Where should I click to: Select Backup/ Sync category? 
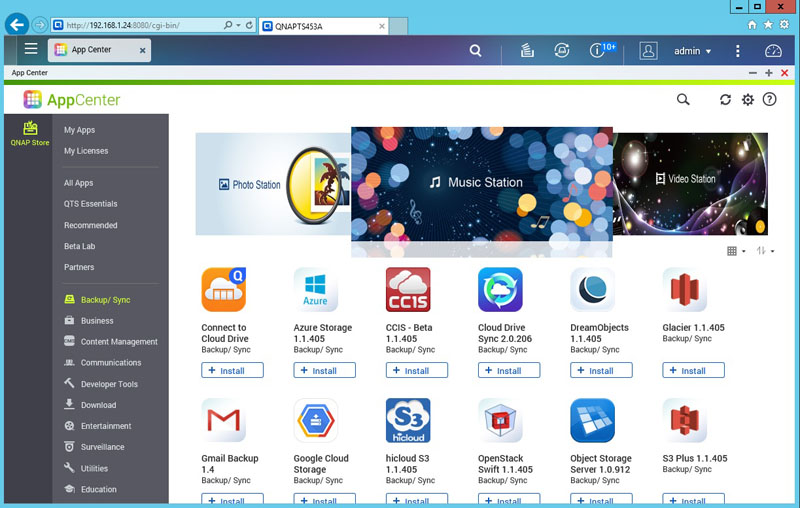tap(97, 300)
